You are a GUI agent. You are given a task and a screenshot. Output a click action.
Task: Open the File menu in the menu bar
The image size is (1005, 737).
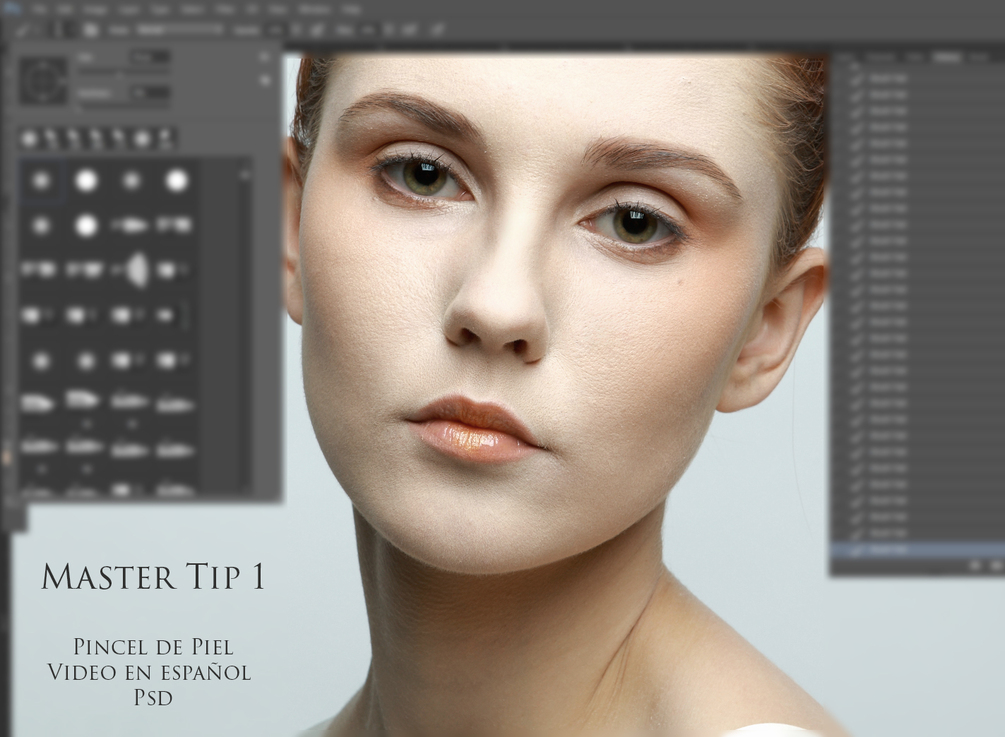[x=40, y=9]
